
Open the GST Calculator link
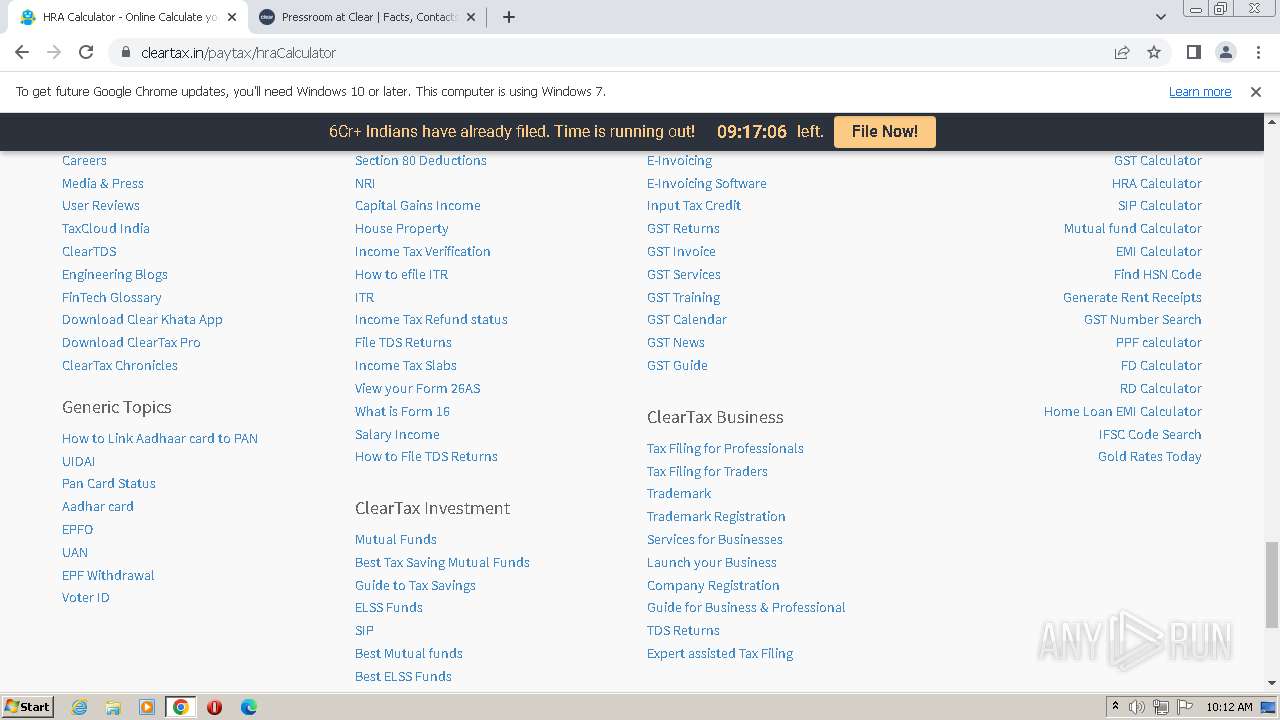point(1158,160)
